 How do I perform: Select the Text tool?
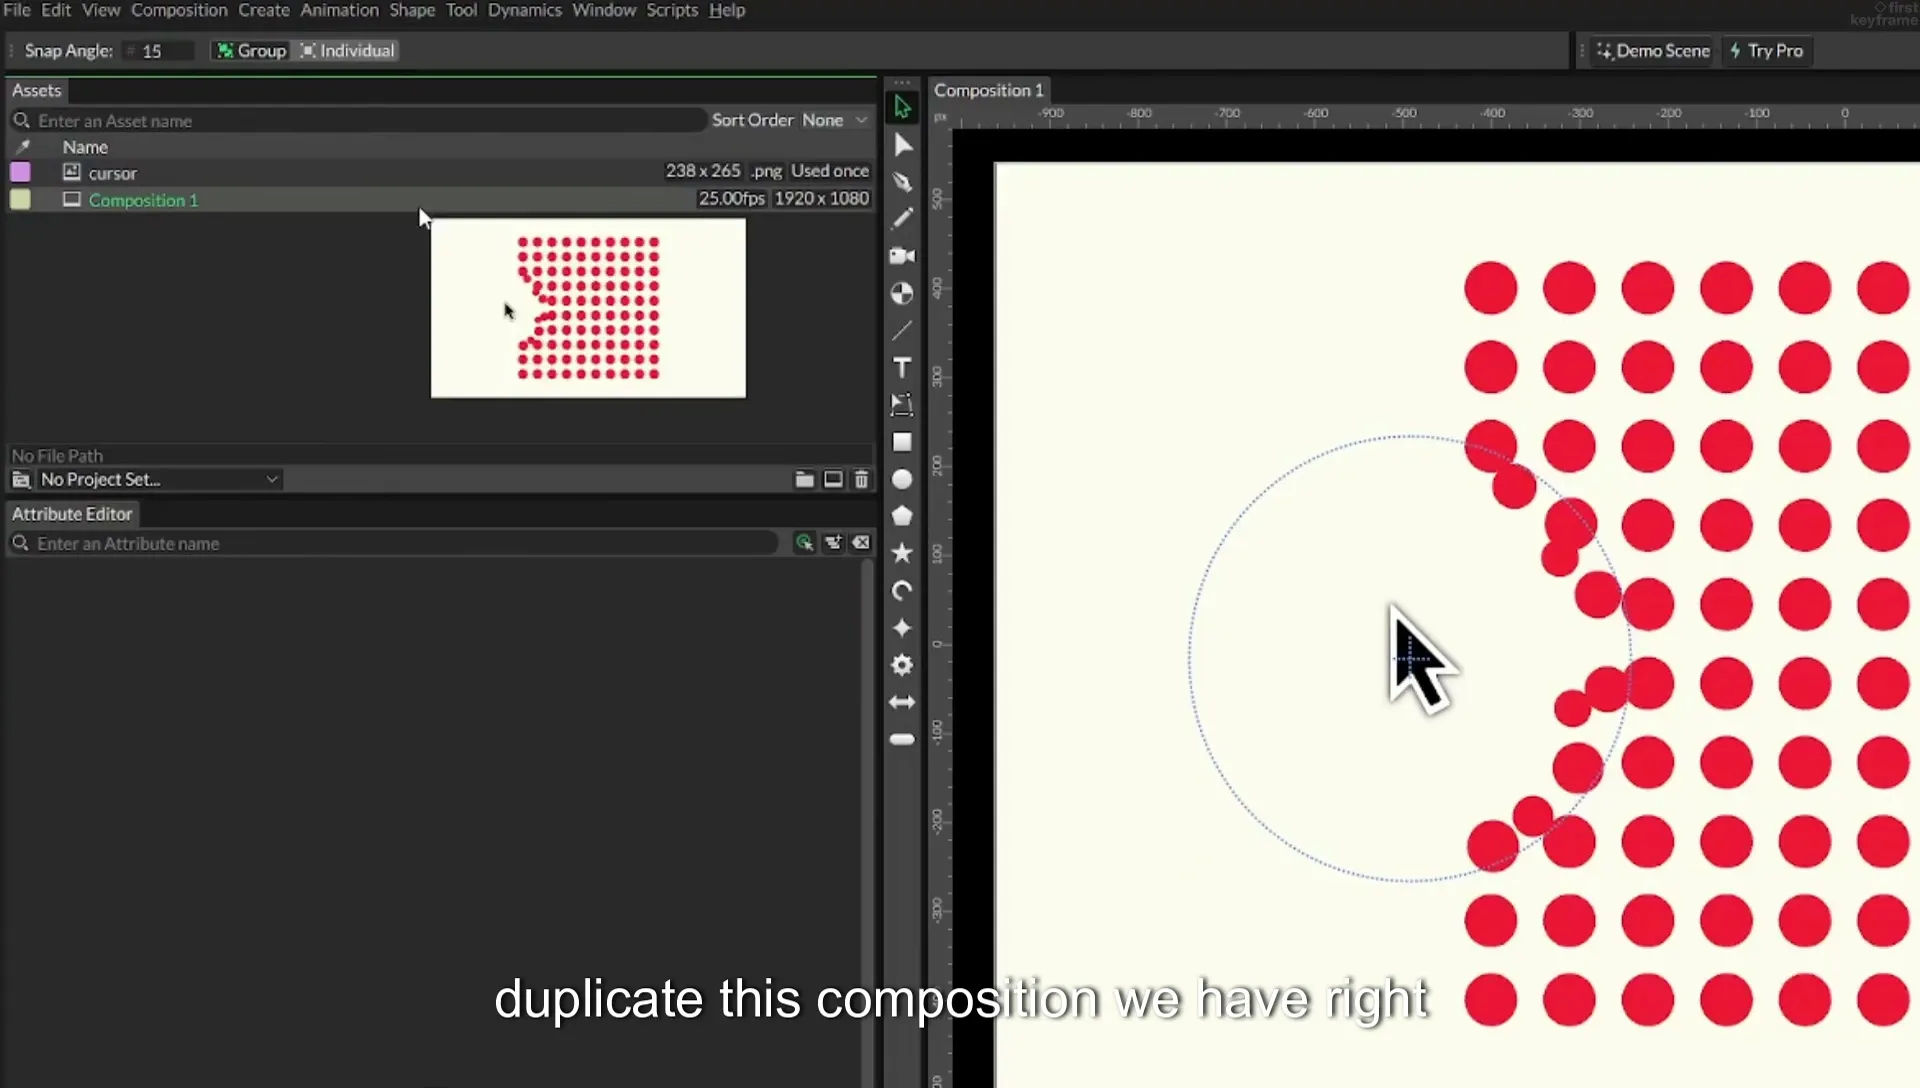[902, 368]
